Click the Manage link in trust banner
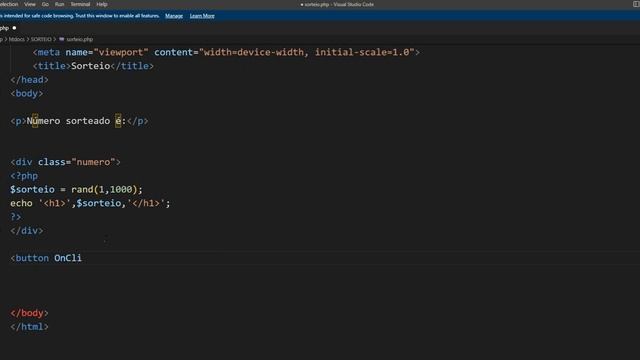Image resolution: width=640 pixels, height=360 pixels. (174, 16)
